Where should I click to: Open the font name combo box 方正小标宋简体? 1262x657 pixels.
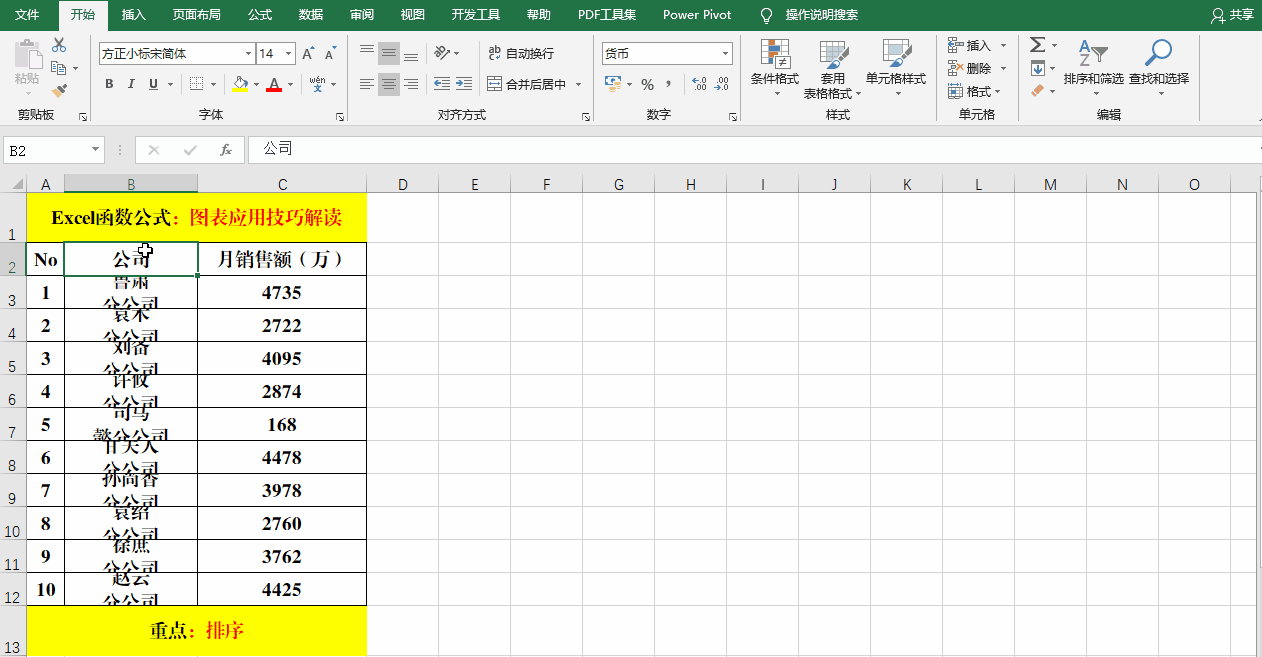pyautogui.click(x=177, y=53)
